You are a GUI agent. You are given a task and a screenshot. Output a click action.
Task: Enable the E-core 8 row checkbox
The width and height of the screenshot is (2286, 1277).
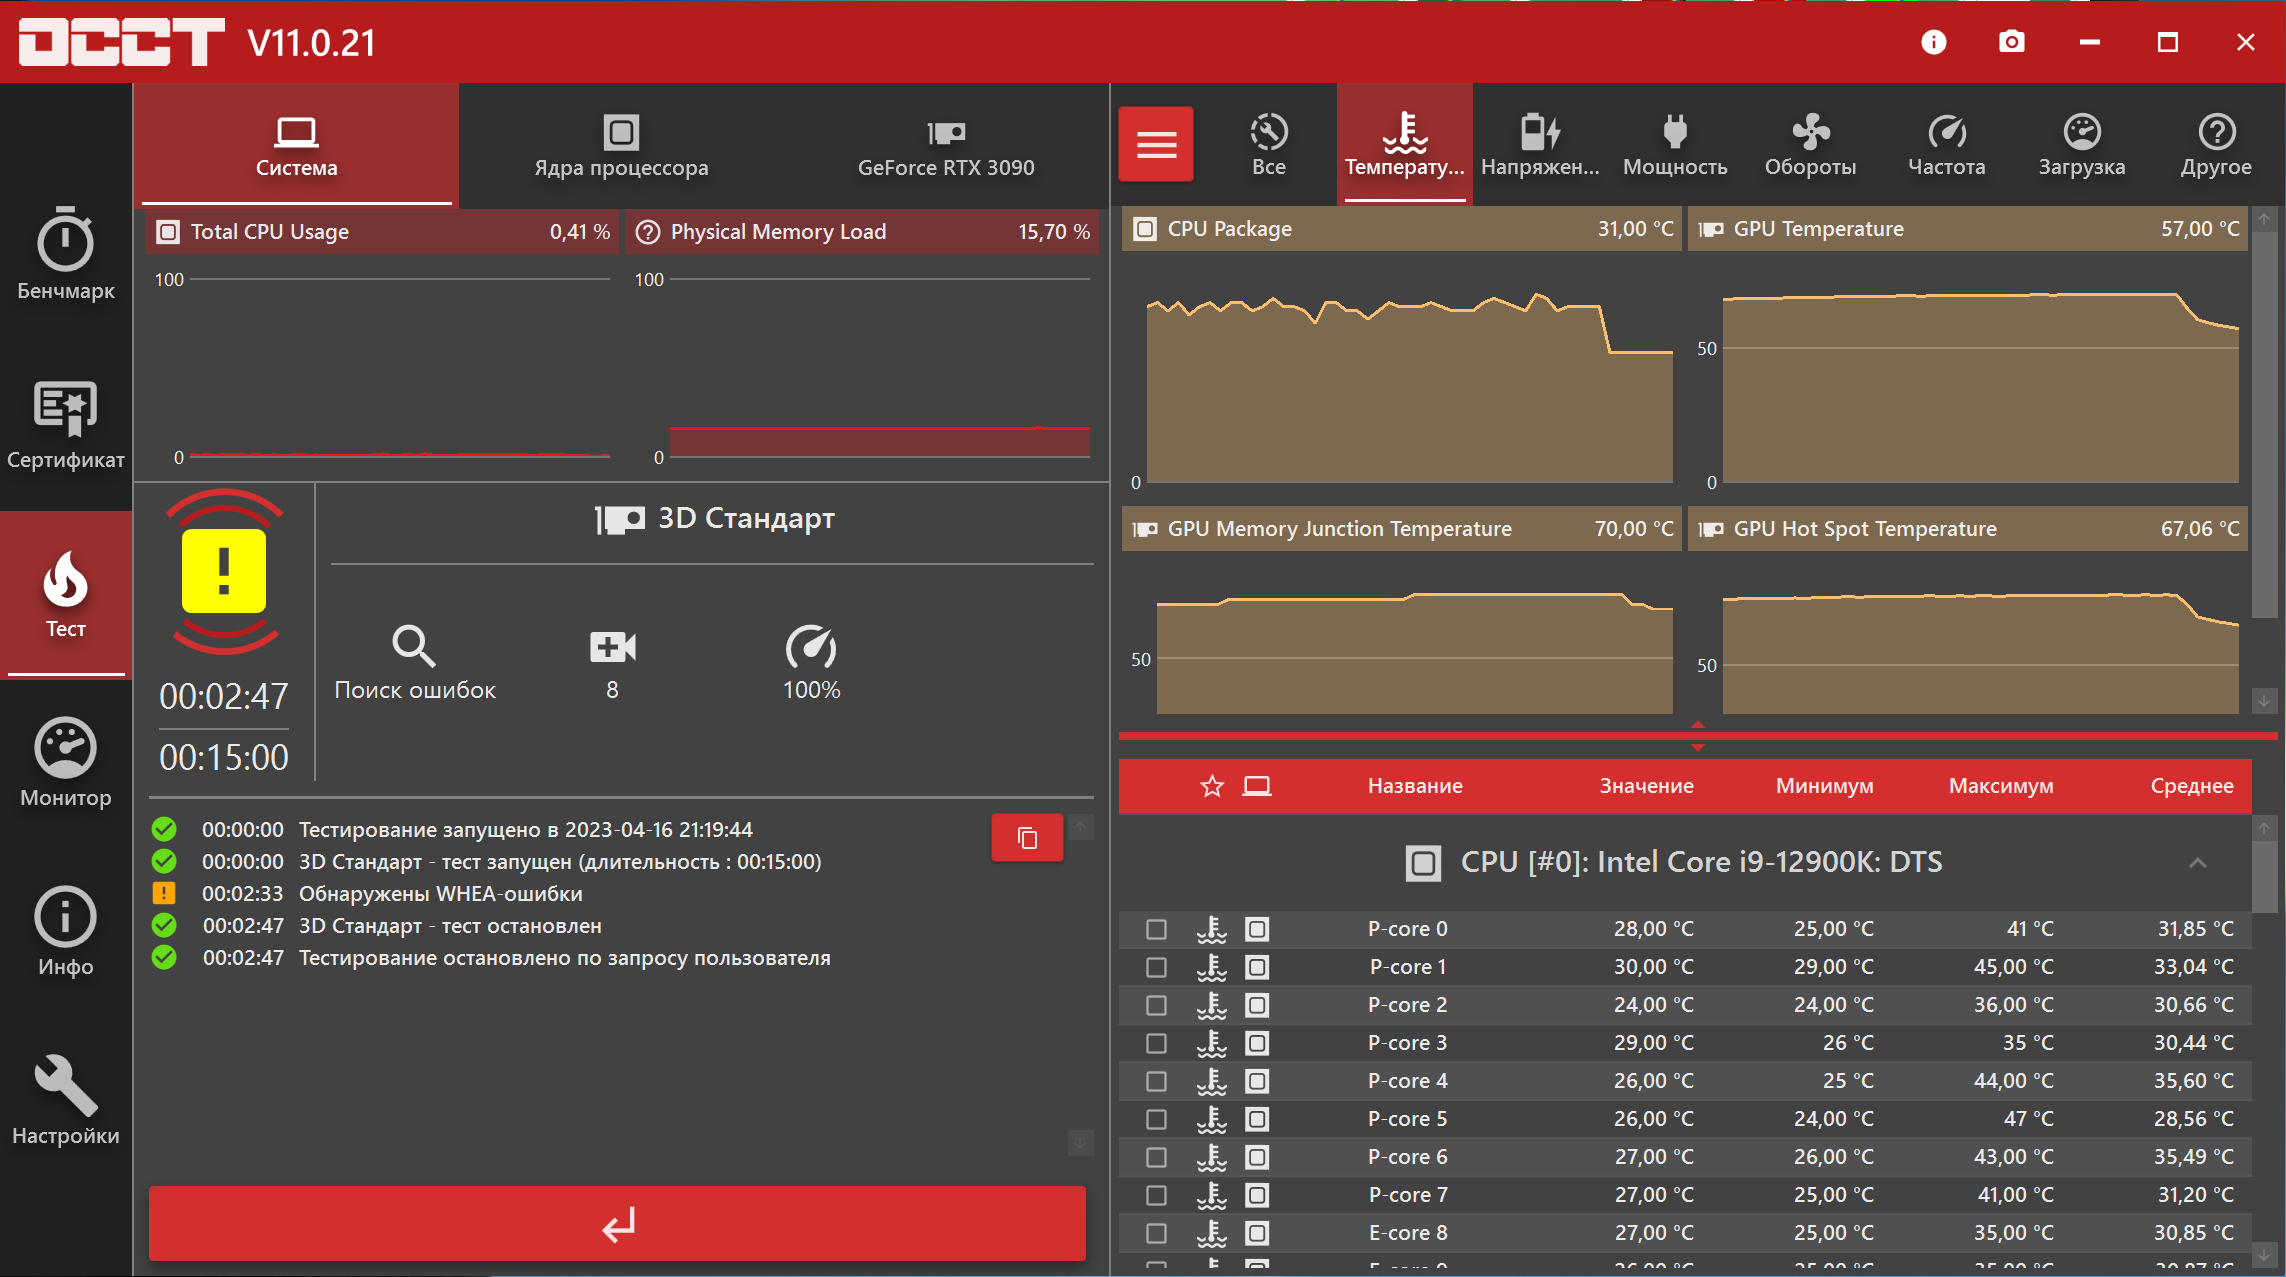1156,1233
